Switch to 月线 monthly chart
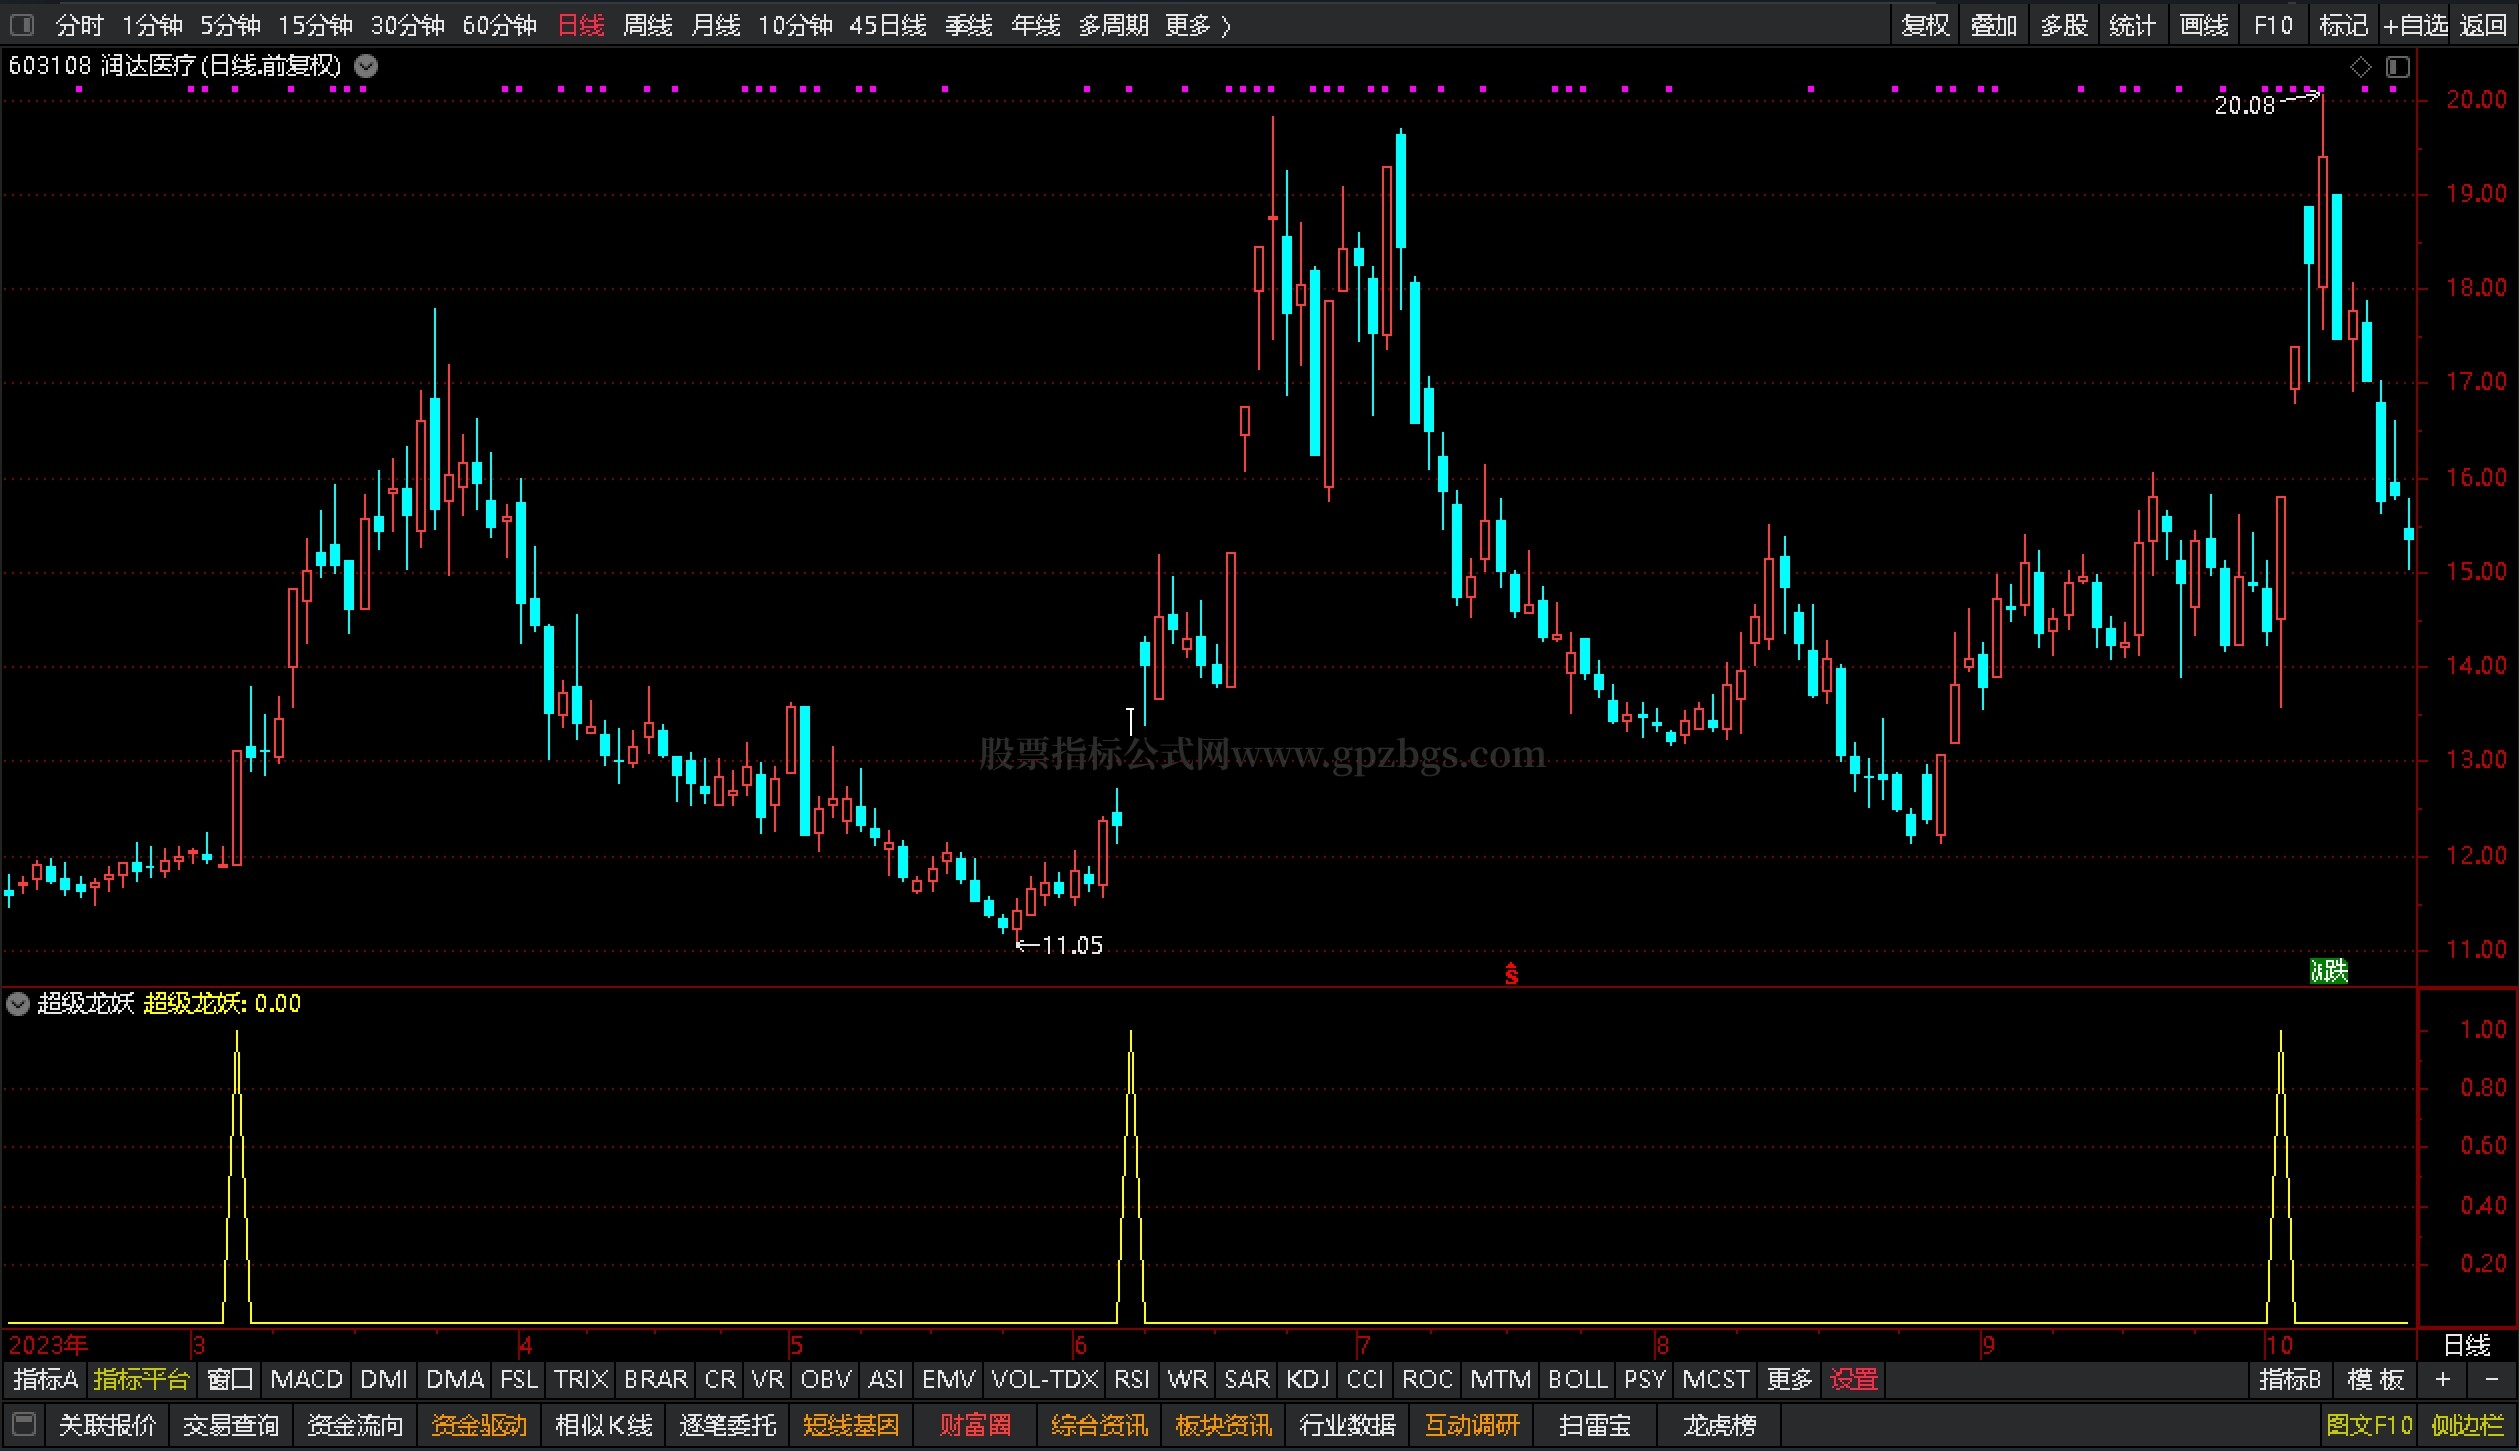This screenshot has width=2519, height=1451. [x=716, y=25]
